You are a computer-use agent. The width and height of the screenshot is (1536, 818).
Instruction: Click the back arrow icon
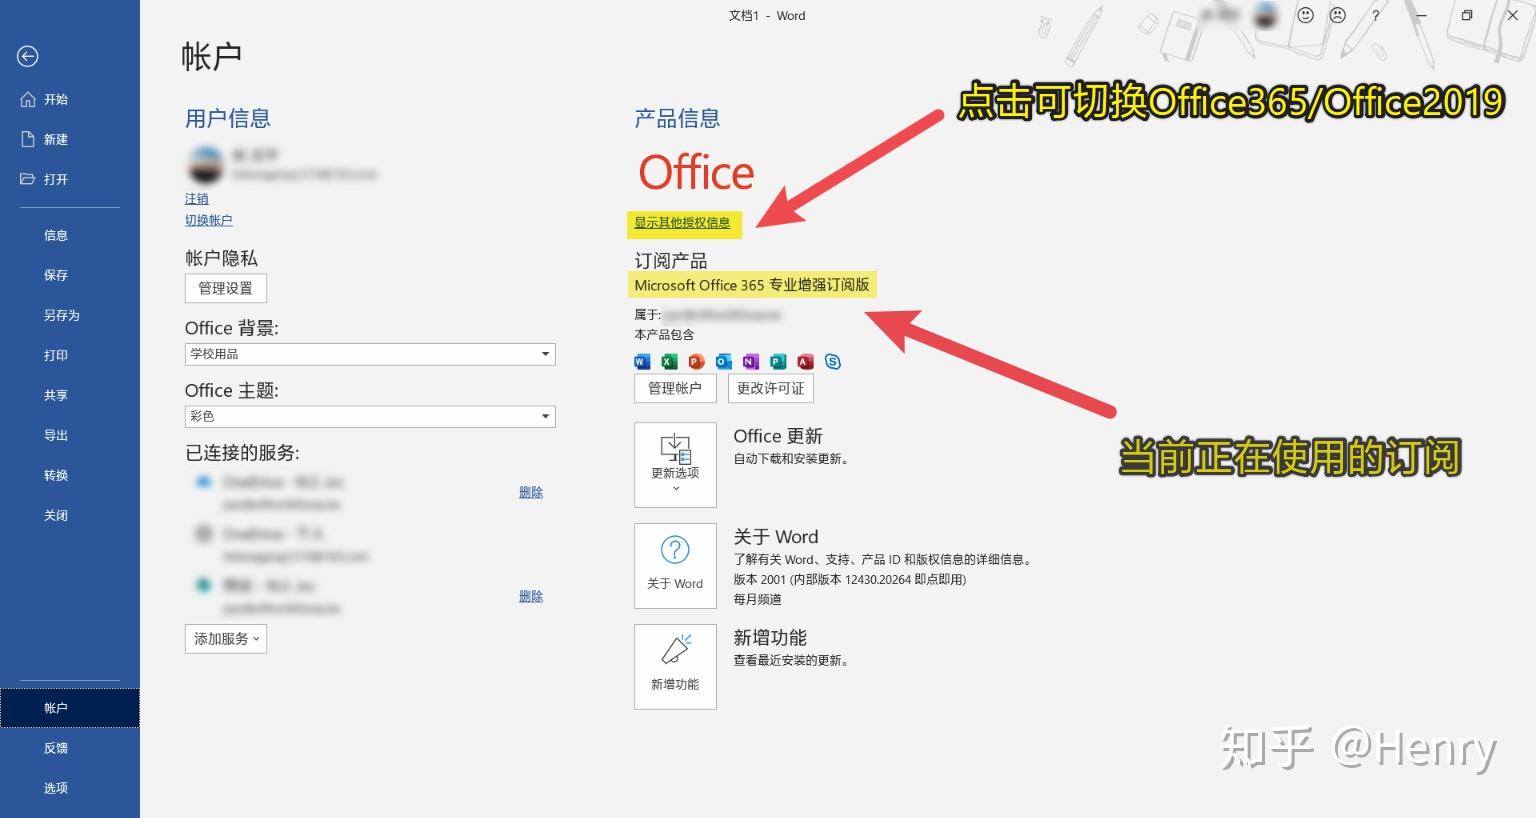(x=28, y=57)
